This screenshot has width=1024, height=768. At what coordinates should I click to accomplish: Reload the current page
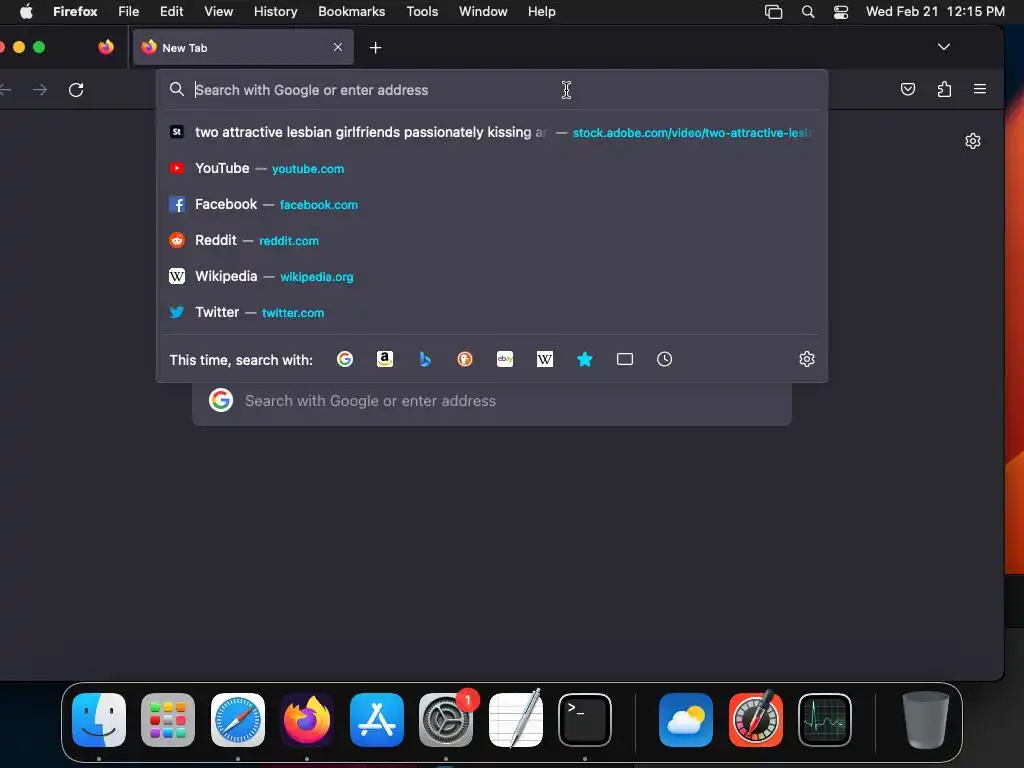click(x=76, y=89)
